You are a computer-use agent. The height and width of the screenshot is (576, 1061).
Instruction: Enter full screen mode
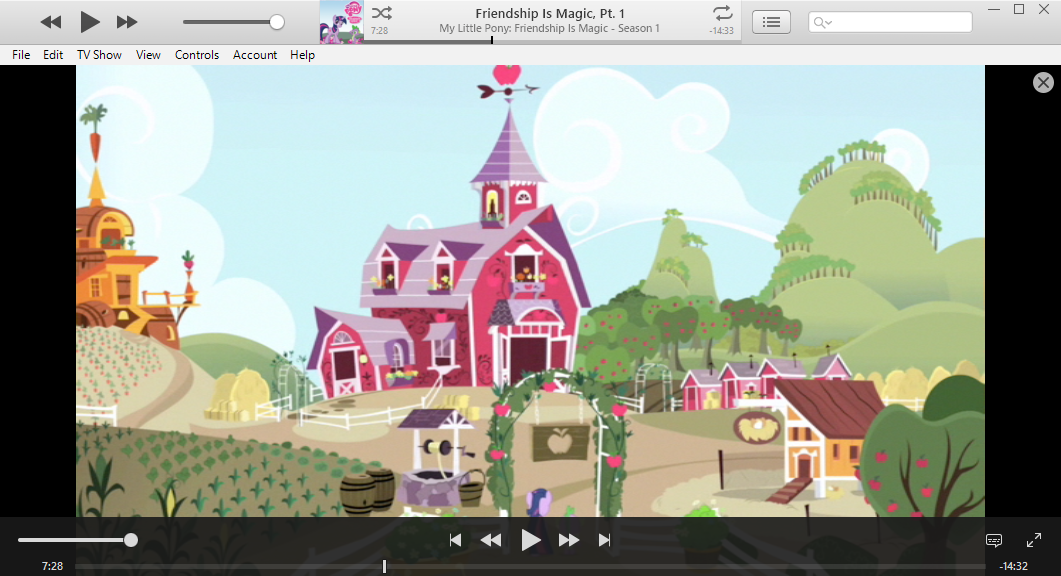[1034, 540]
